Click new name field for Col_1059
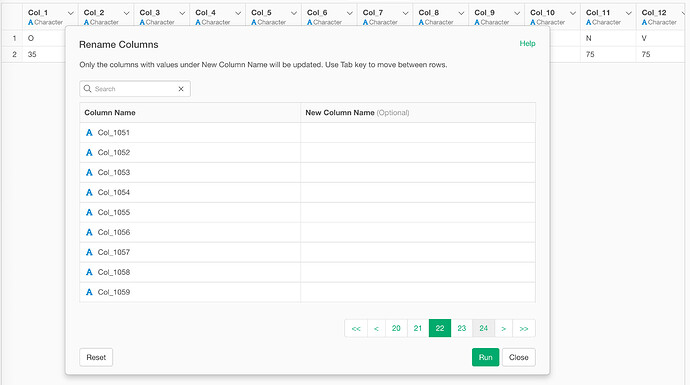This screenshot has height=385, width=690. coord(418,292)
